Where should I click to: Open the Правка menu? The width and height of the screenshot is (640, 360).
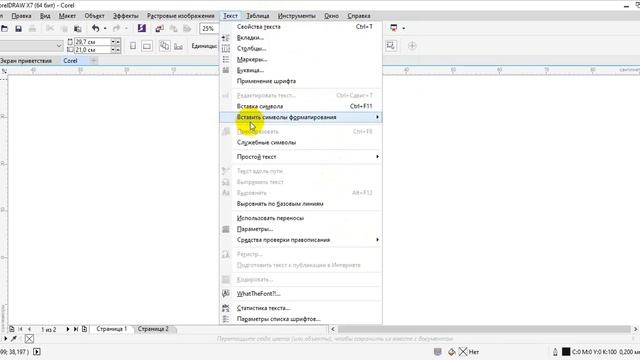22,16
